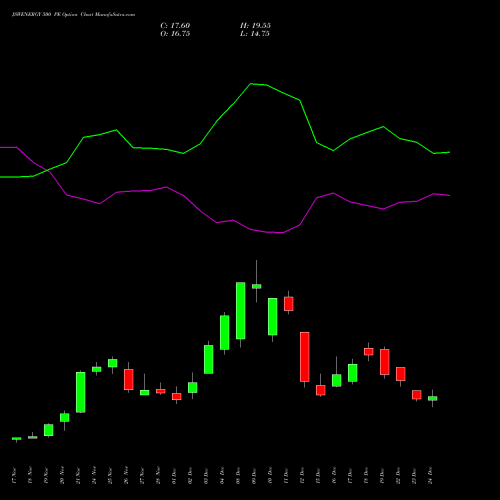Click the high value "H: 19.55"

pyautogui.click(x=255, y=26)
